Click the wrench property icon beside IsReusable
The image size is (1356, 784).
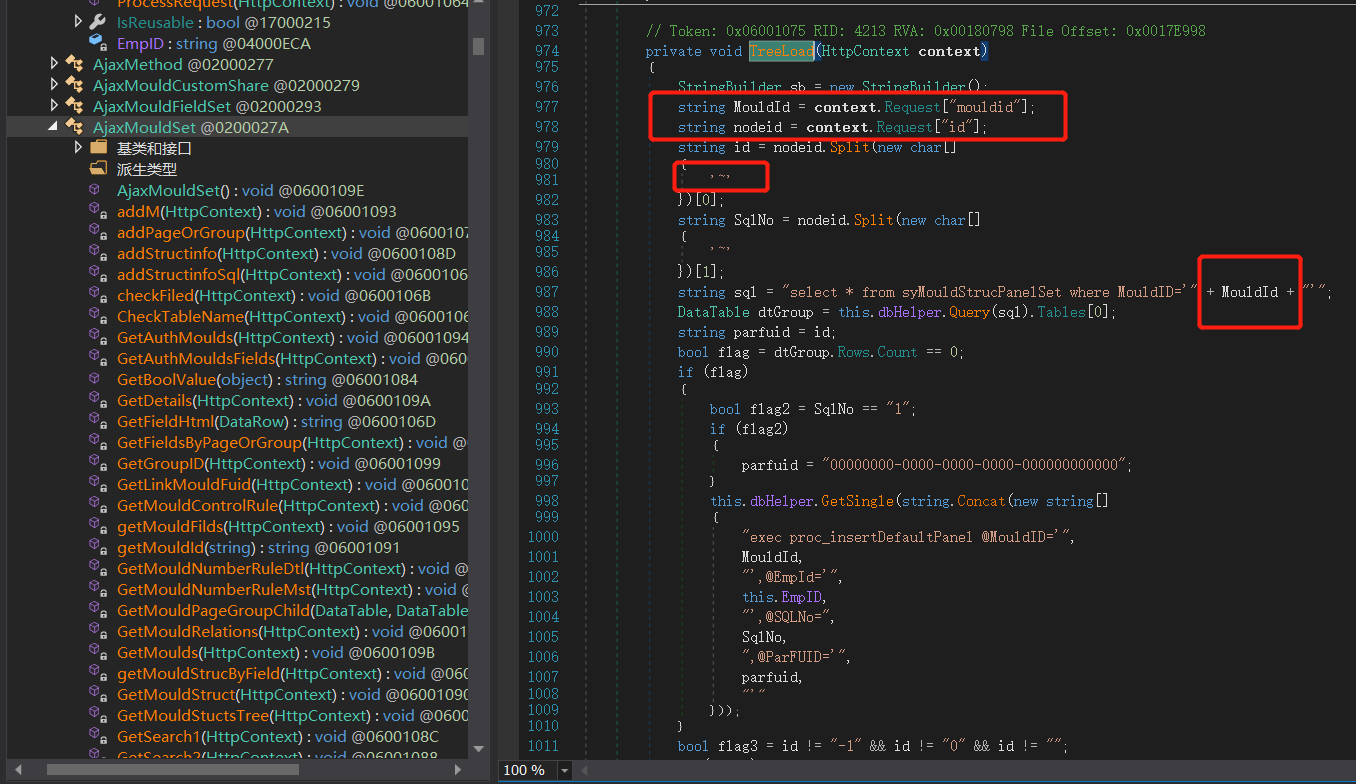[98, 22]
